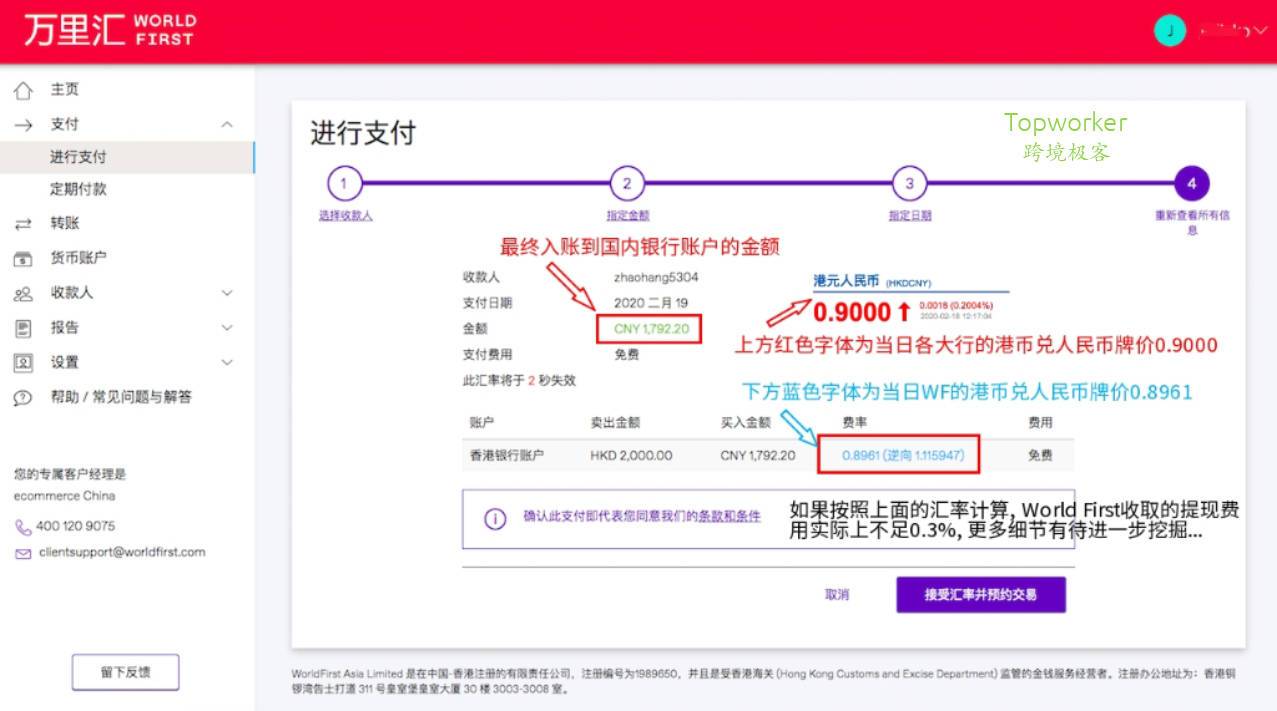
Task: Click the arrow icon beside 支付
Action: tap(23, 124)
